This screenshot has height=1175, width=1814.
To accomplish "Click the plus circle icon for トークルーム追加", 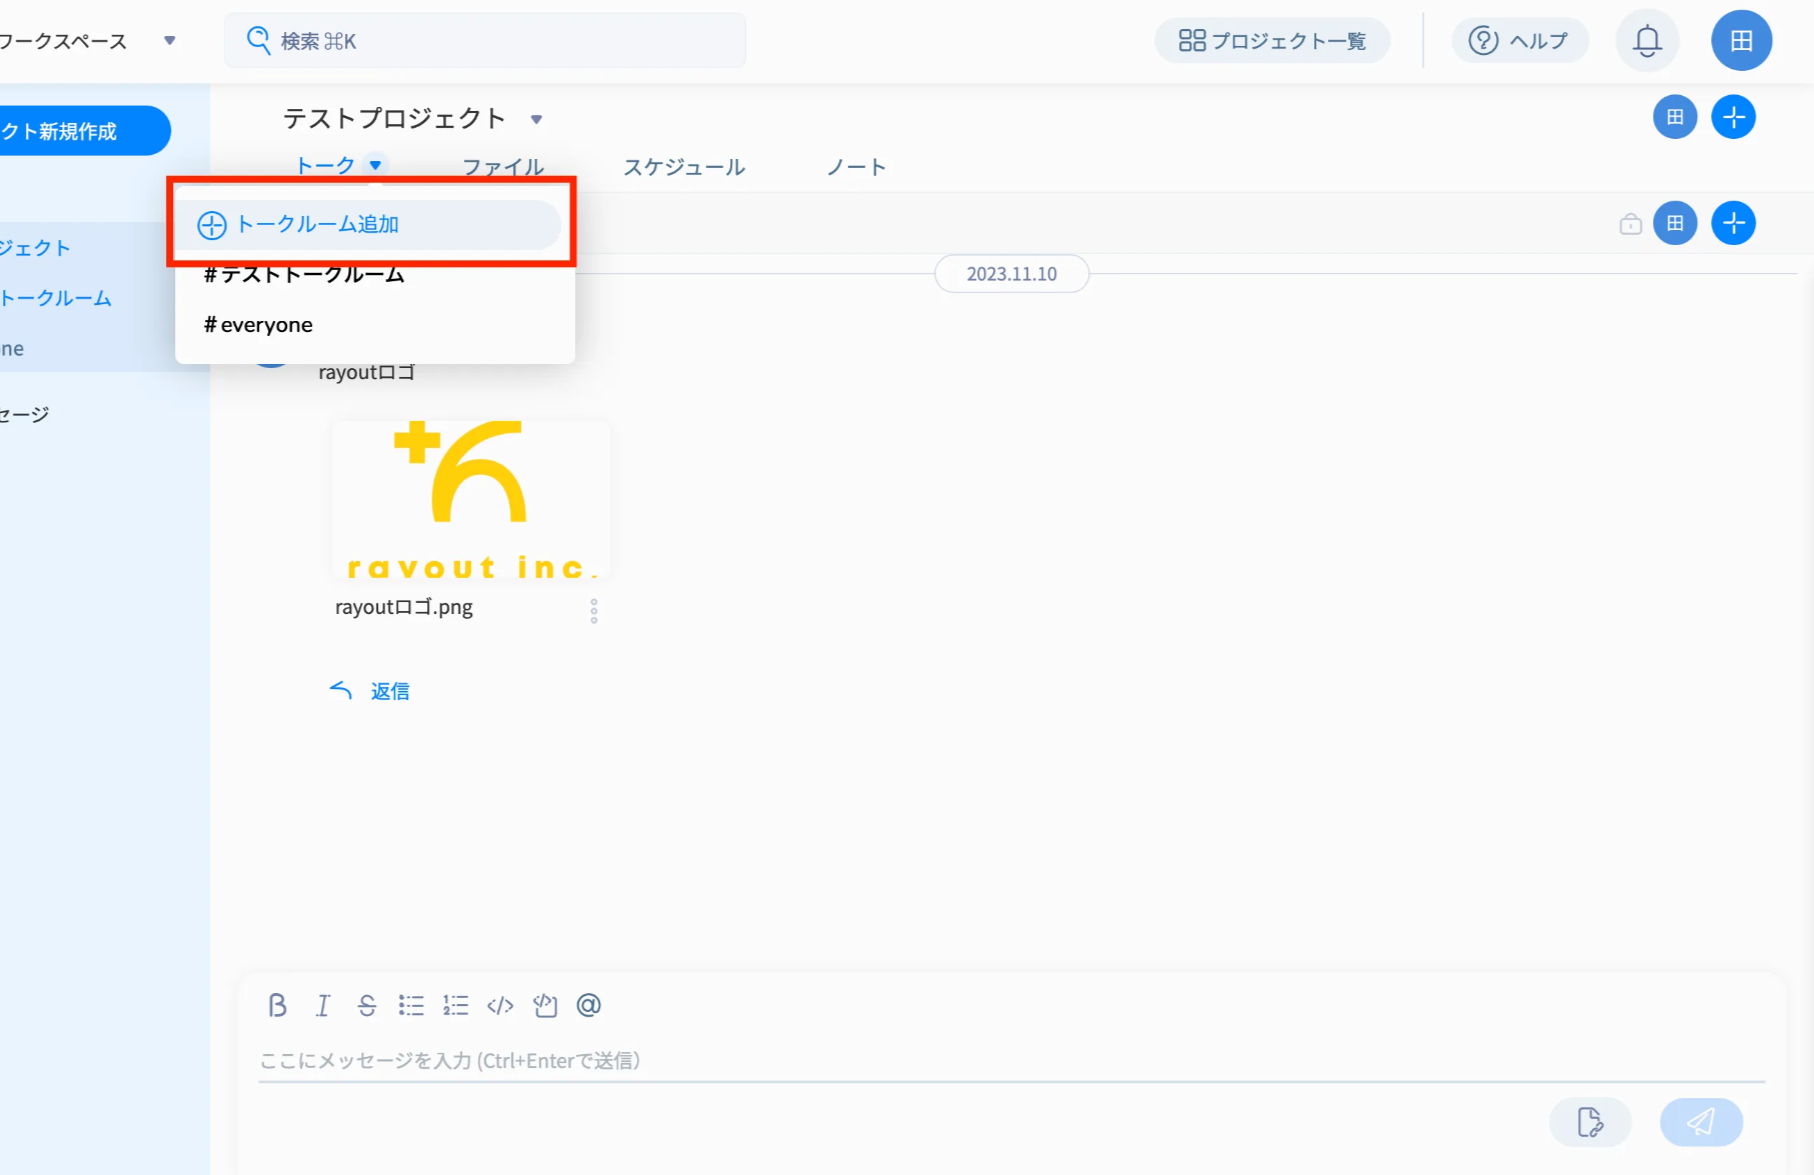I will [212, 225].
